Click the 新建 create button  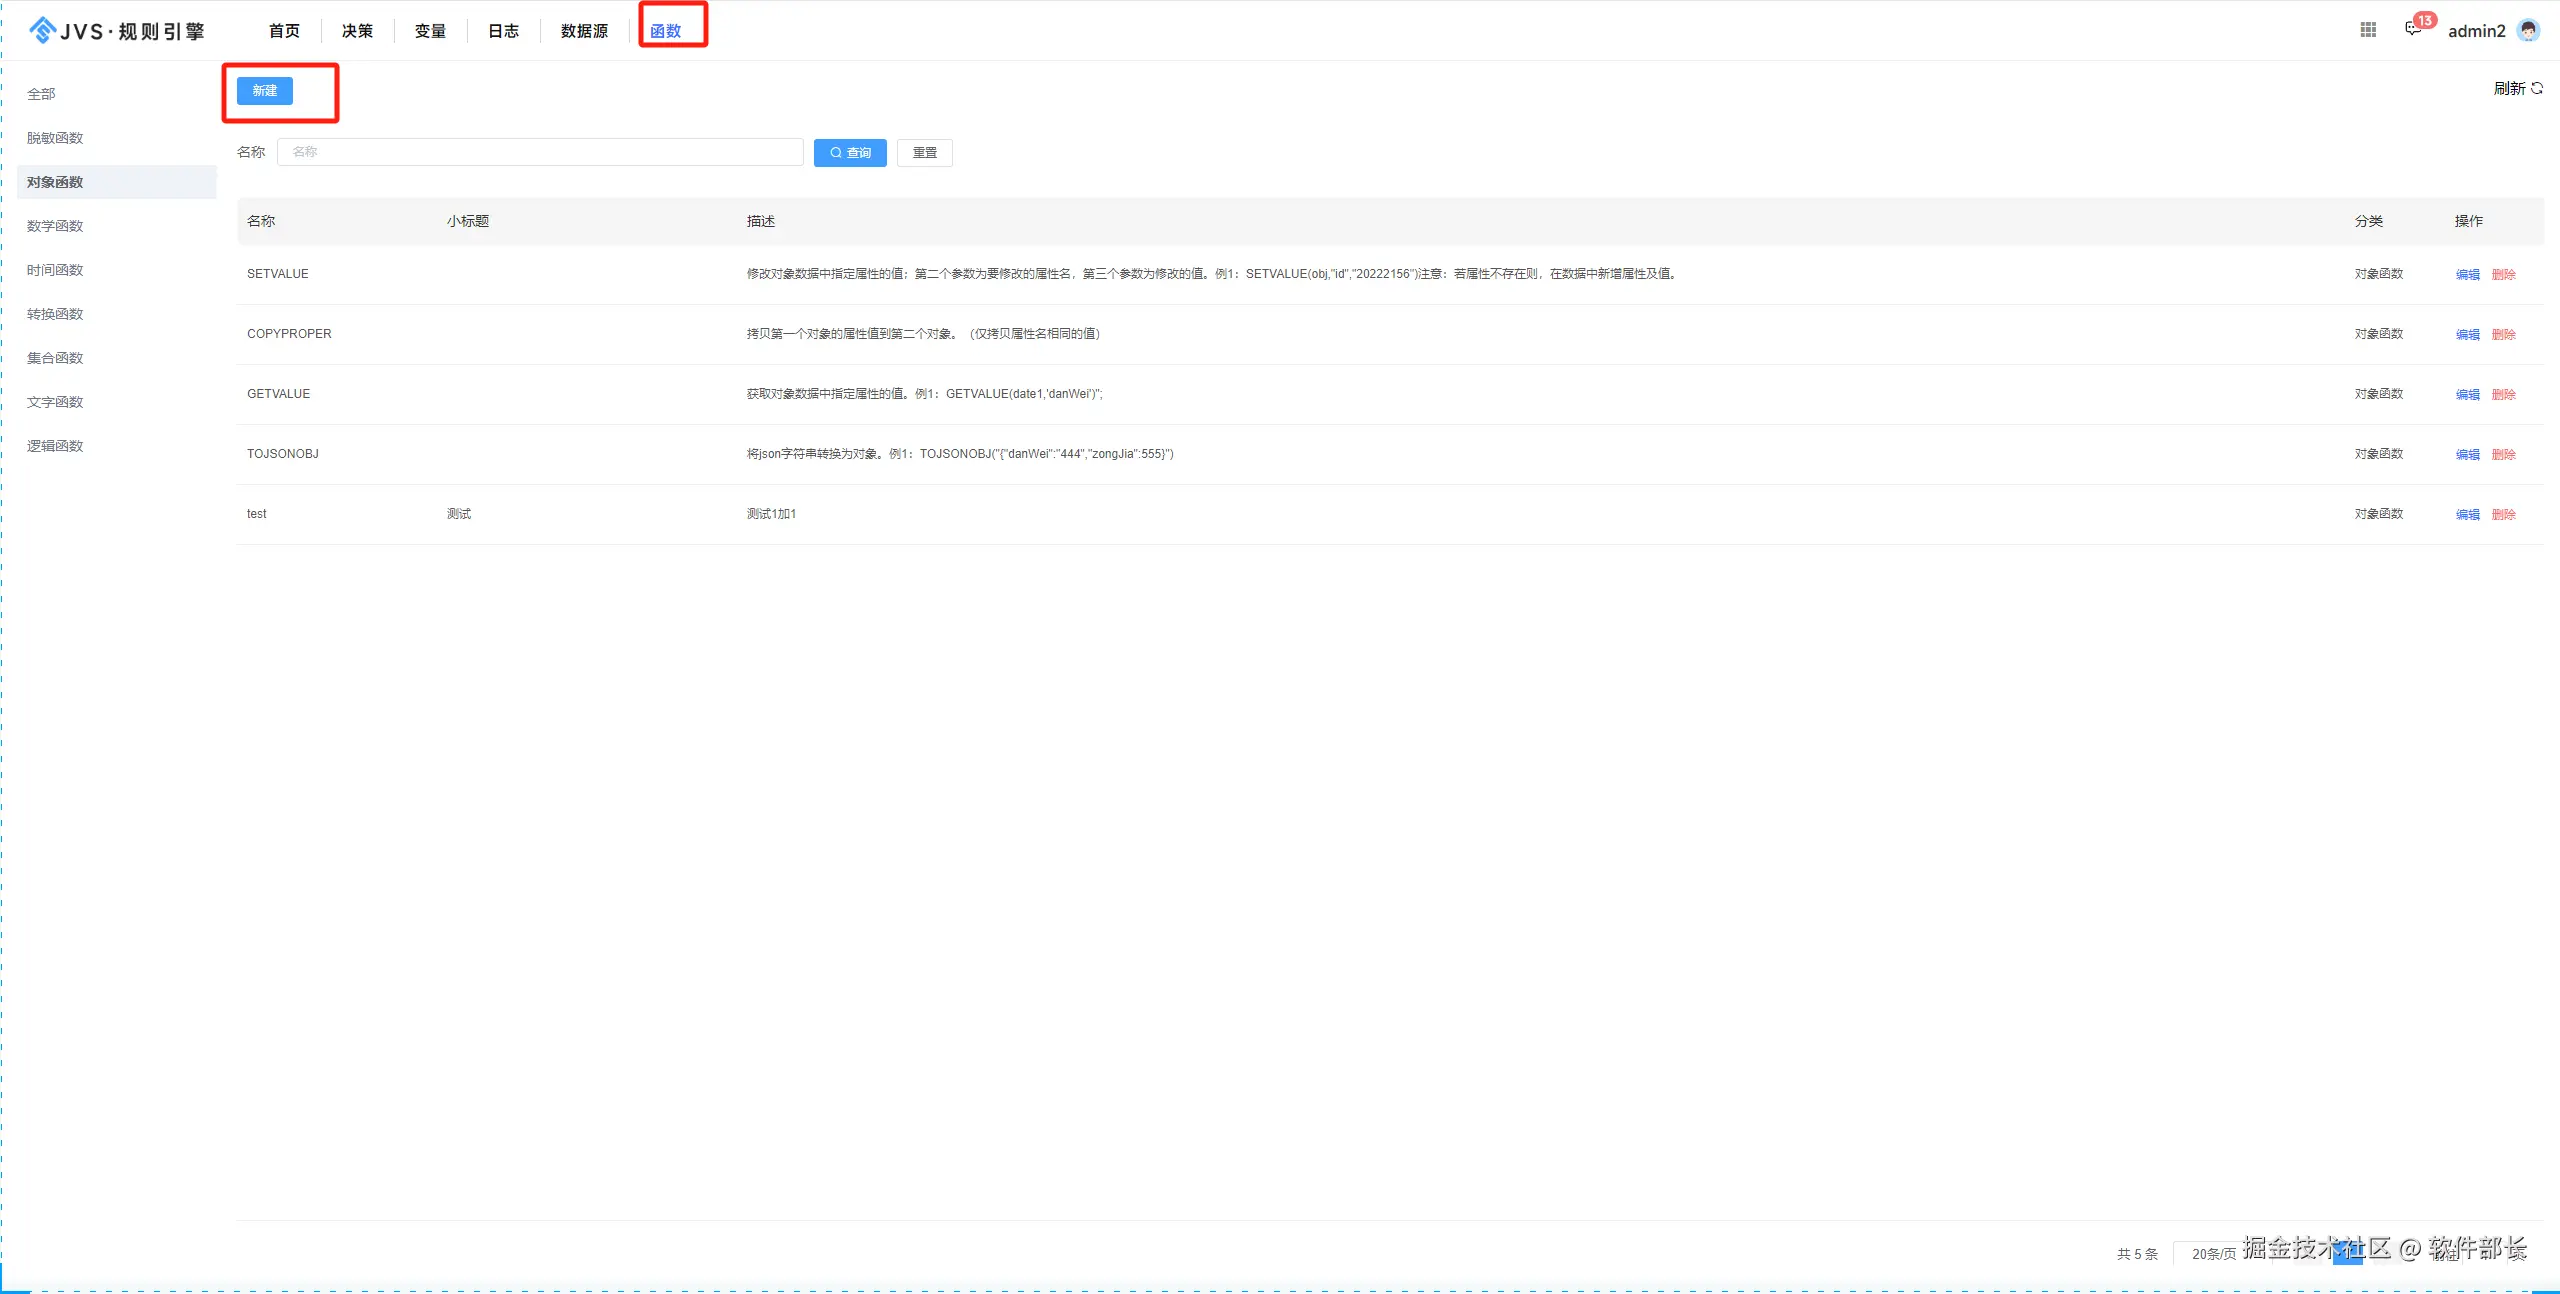(264, 91)
